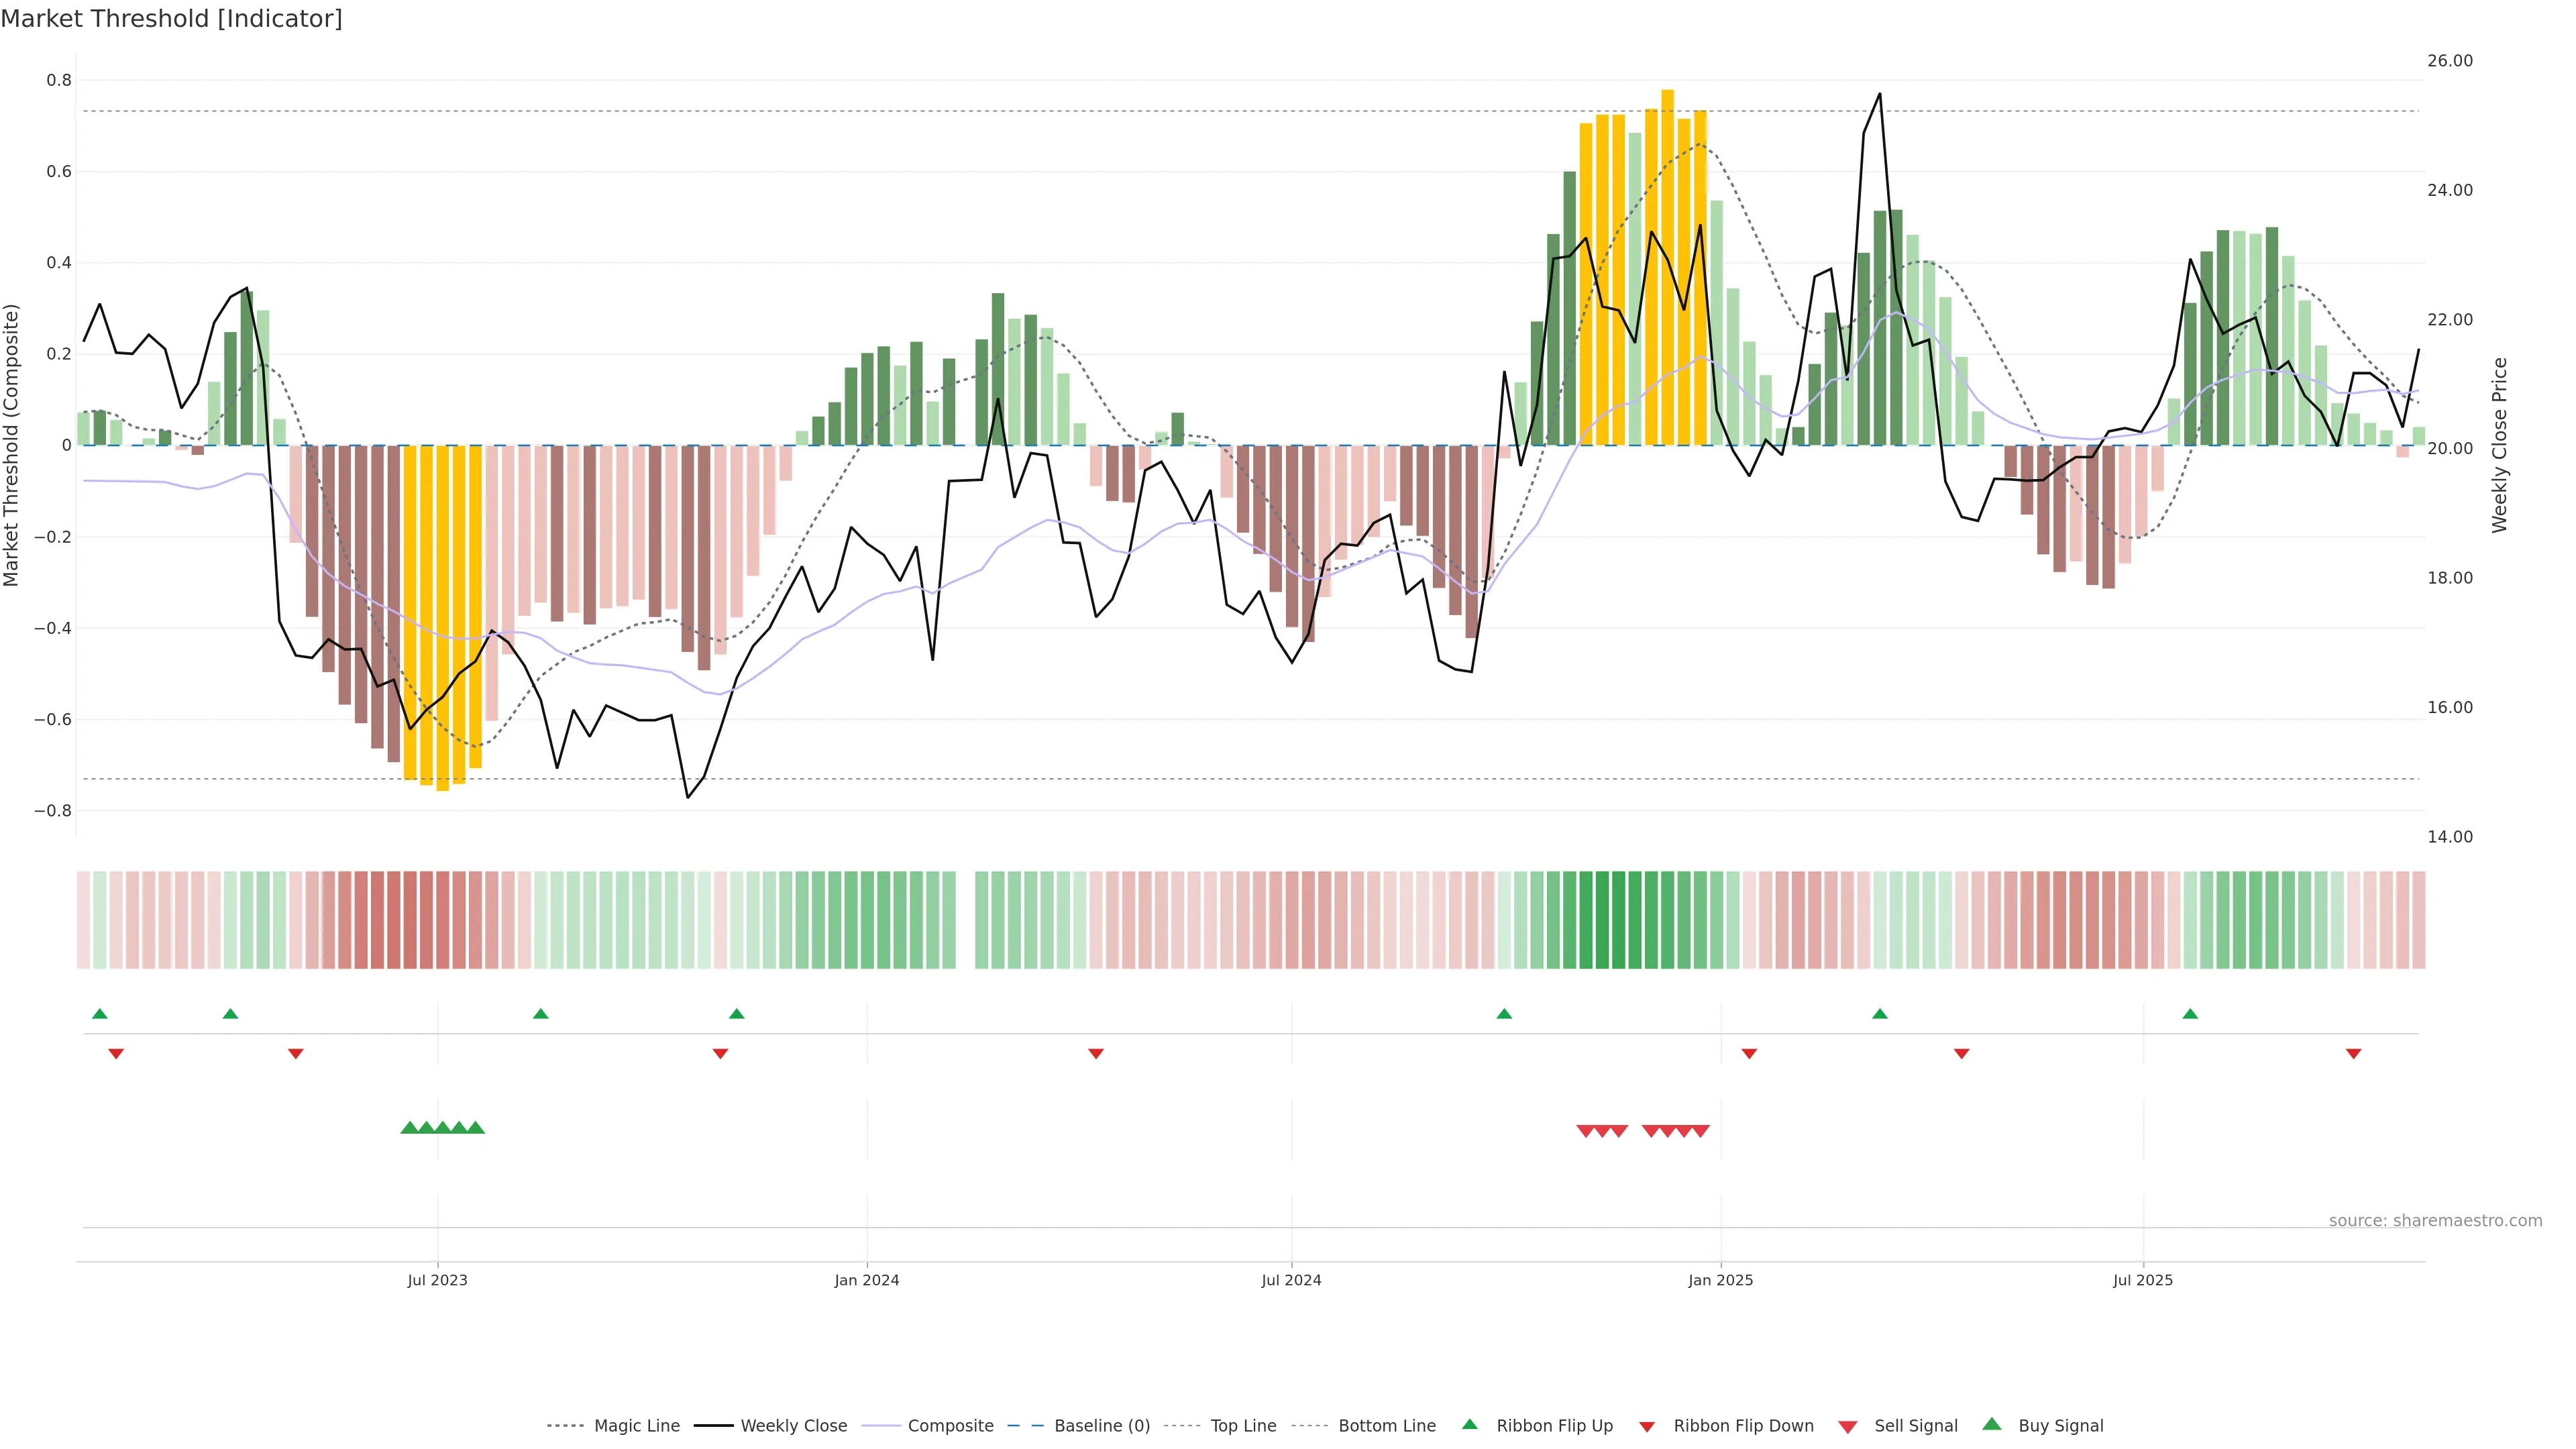Viewport: 2576px width, 1449px height.
Task: Click the Ribbon Flip Down legend triangle
Action: pos(1647,1427)
